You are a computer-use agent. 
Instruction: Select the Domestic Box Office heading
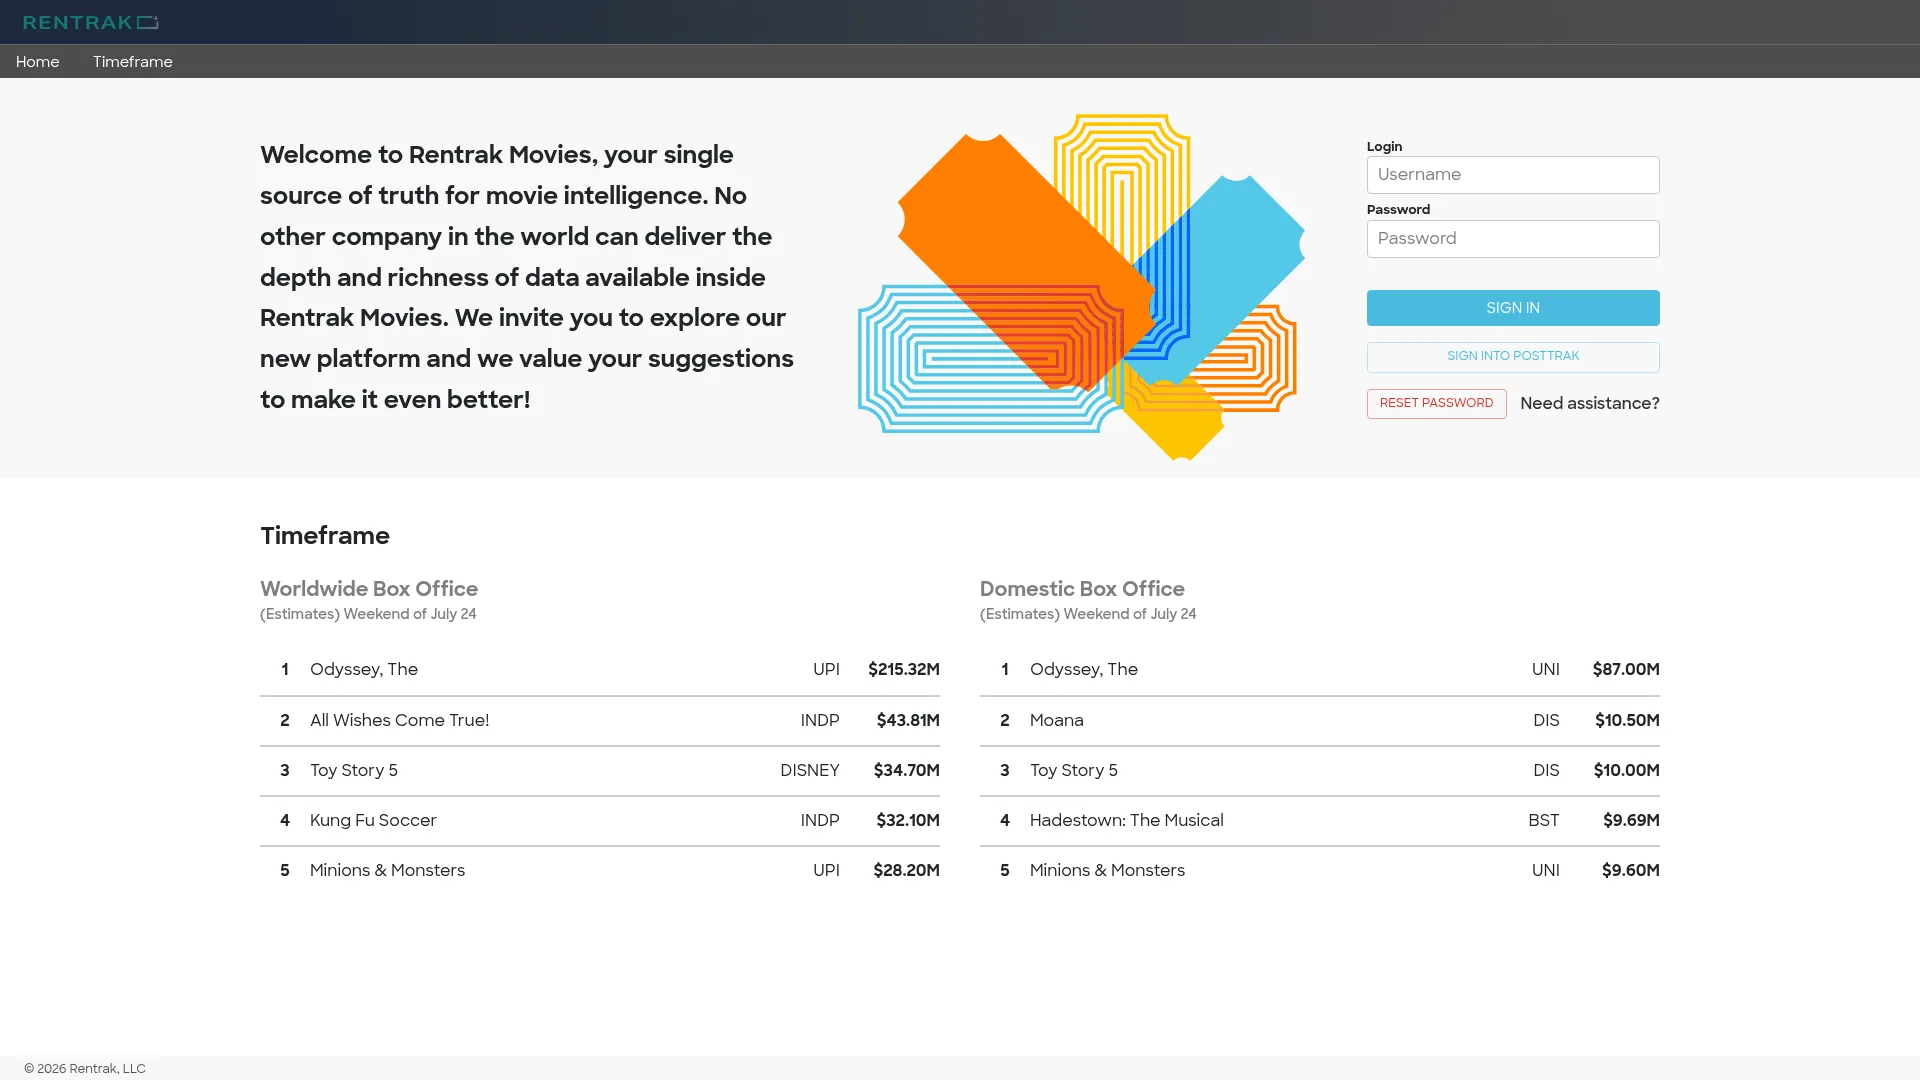pyautogui.click(x=1082, y=589)
